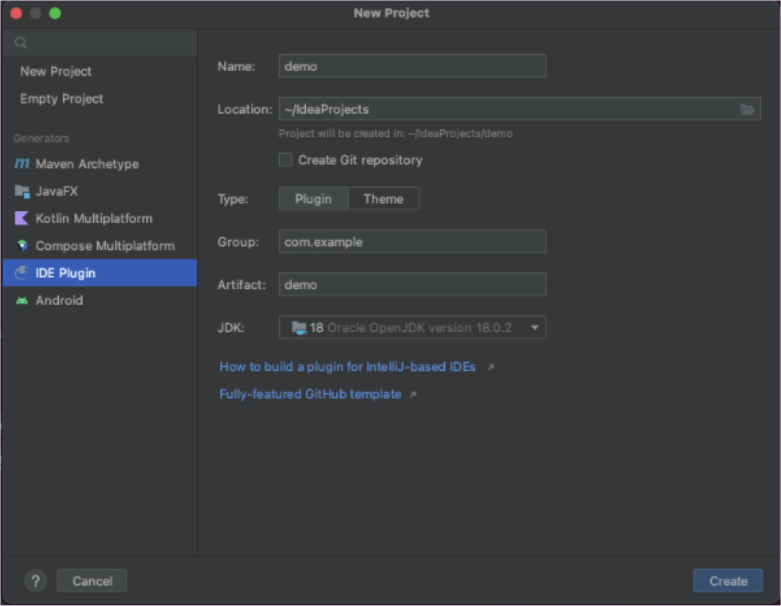Click the search magnifier icon
Viewport: 781px width, 606px height.
click(x=20, y=43)
